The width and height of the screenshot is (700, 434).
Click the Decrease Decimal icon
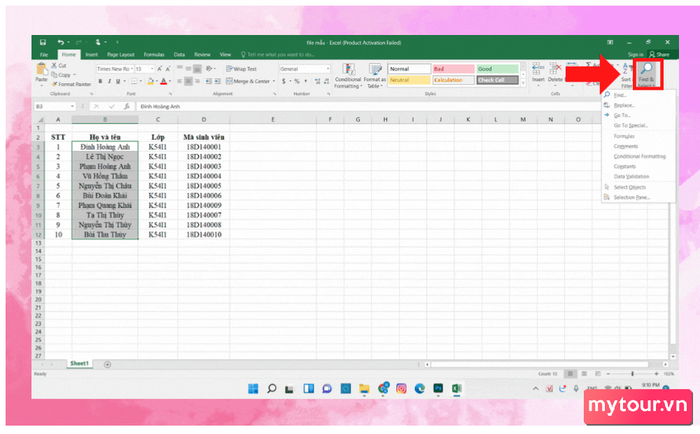click(326, 81)
